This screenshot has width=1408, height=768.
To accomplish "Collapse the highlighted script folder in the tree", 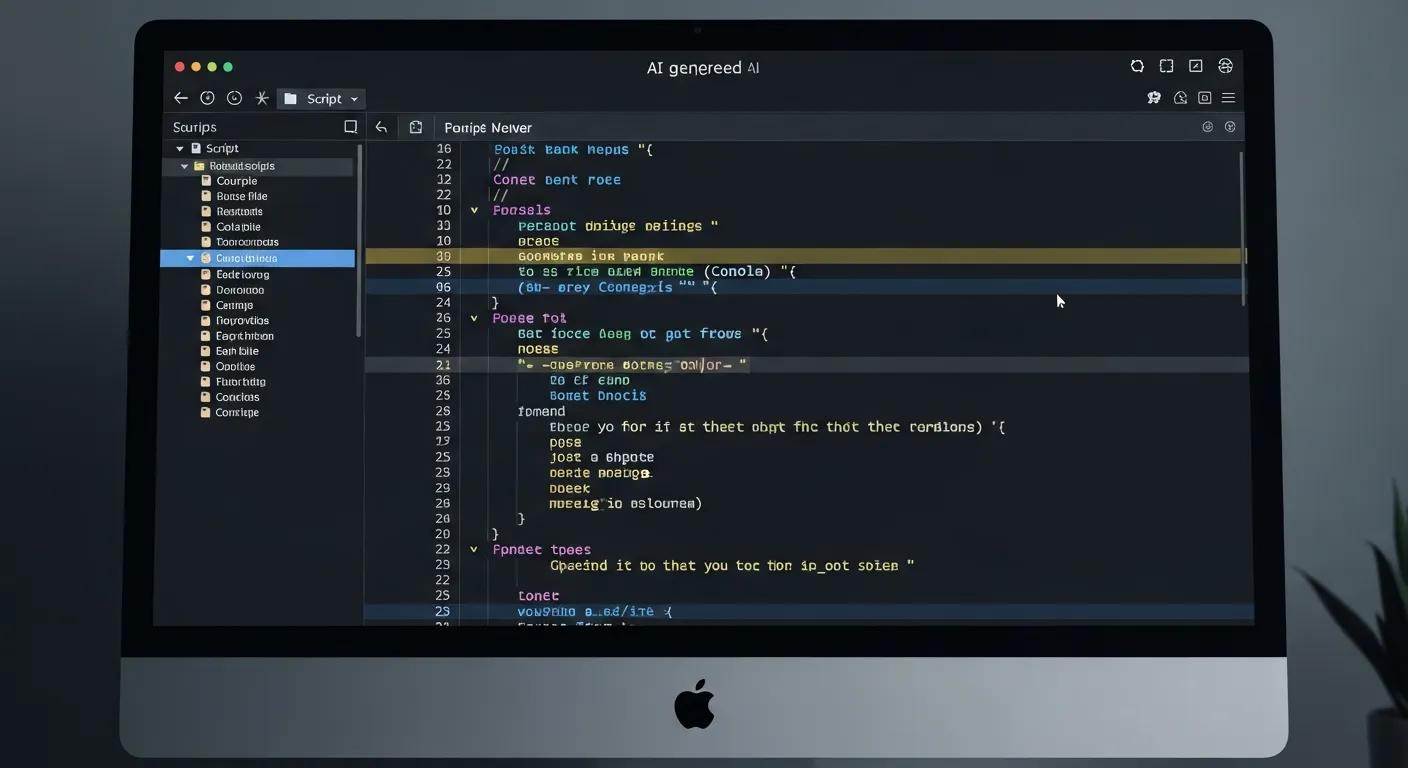I will 189,258.
